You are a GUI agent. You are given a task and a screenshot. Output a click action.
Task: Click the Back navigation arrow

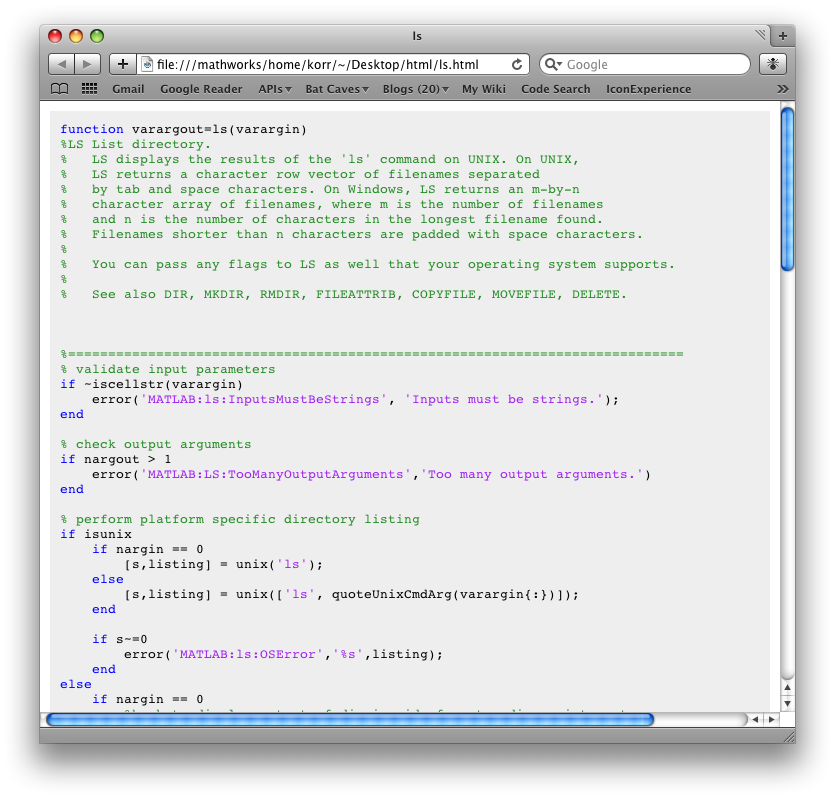(x=62, y=64)
